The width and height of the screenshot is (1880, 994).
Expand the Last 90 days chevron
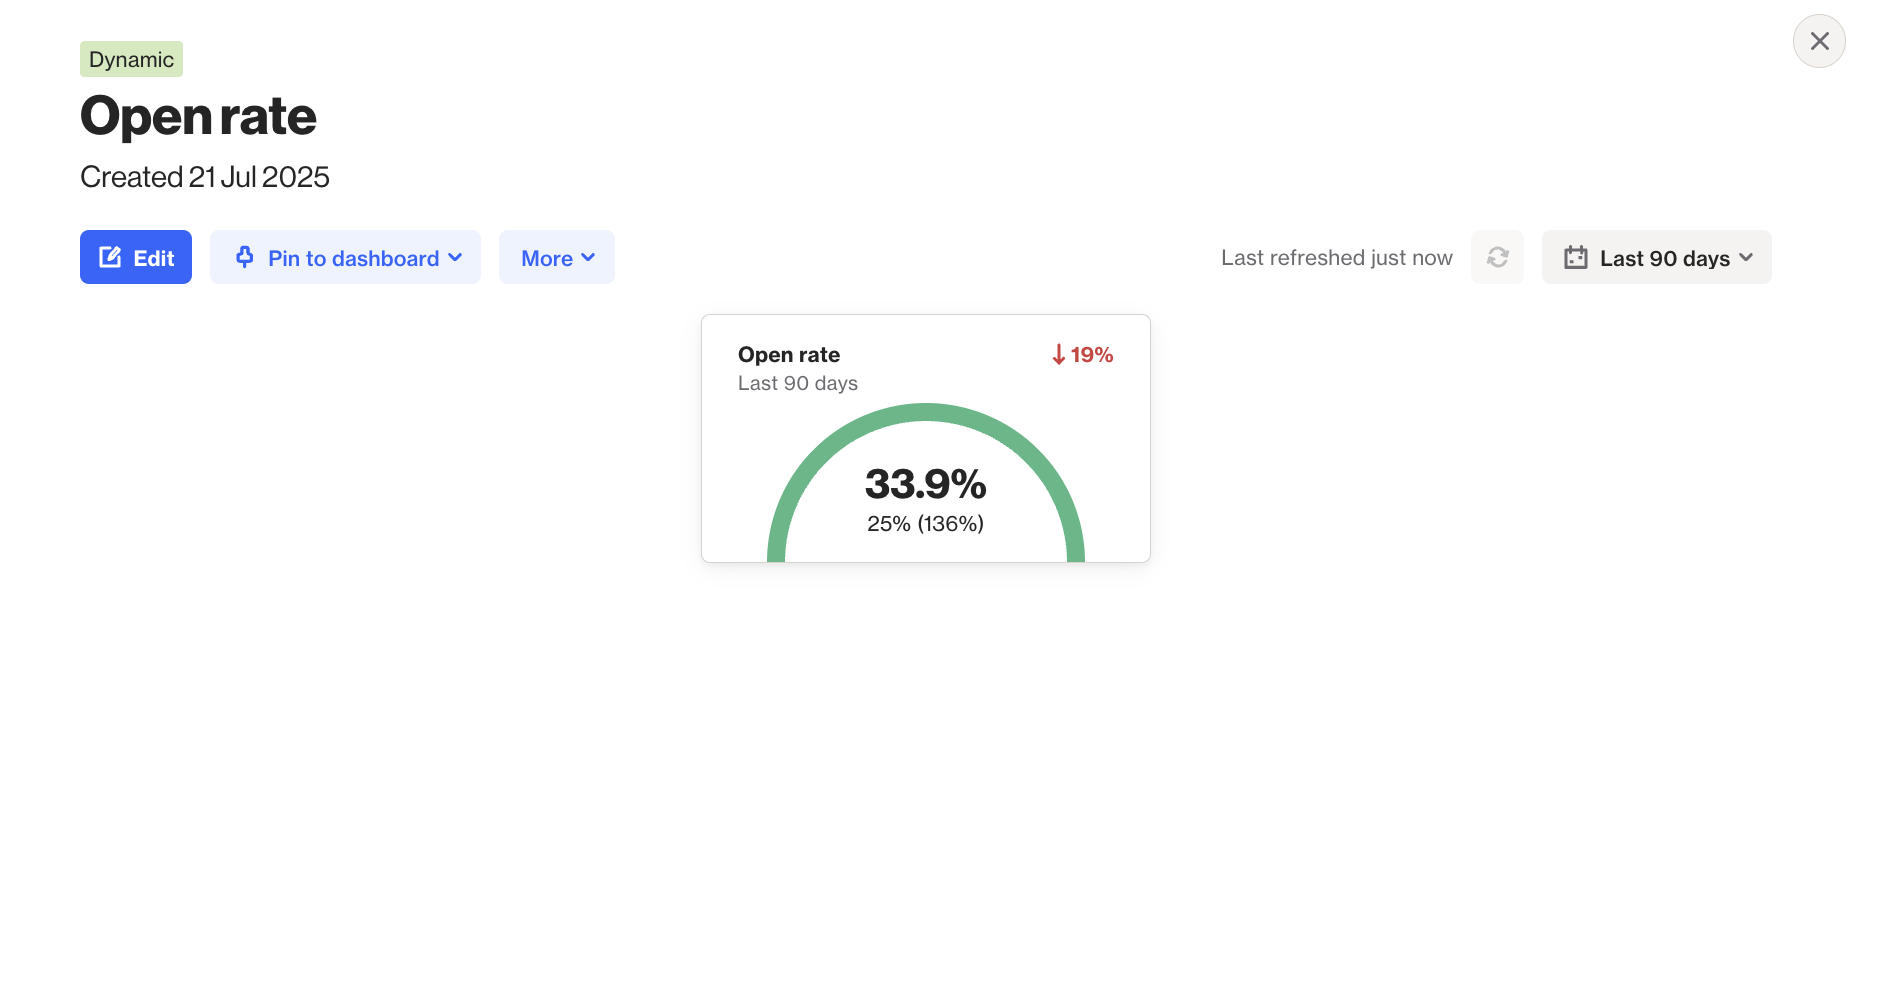tap(1746, 257)
